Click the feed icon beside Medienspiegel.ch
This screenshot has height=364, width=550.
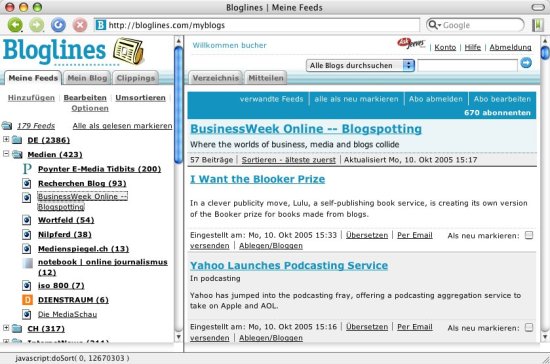(x=27, y=249)
